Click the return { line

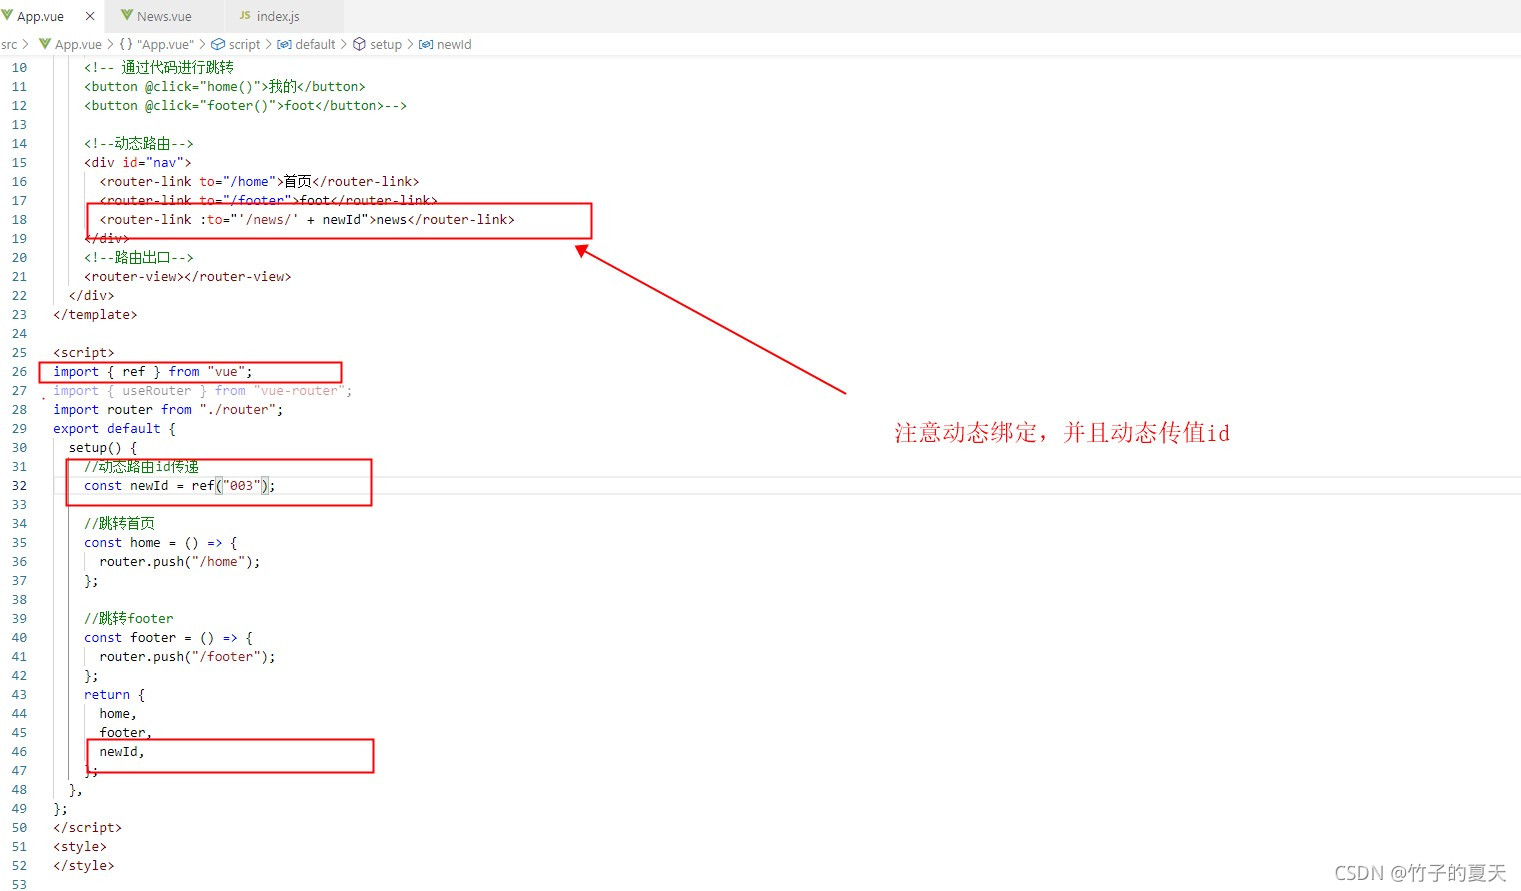[114, 694]
